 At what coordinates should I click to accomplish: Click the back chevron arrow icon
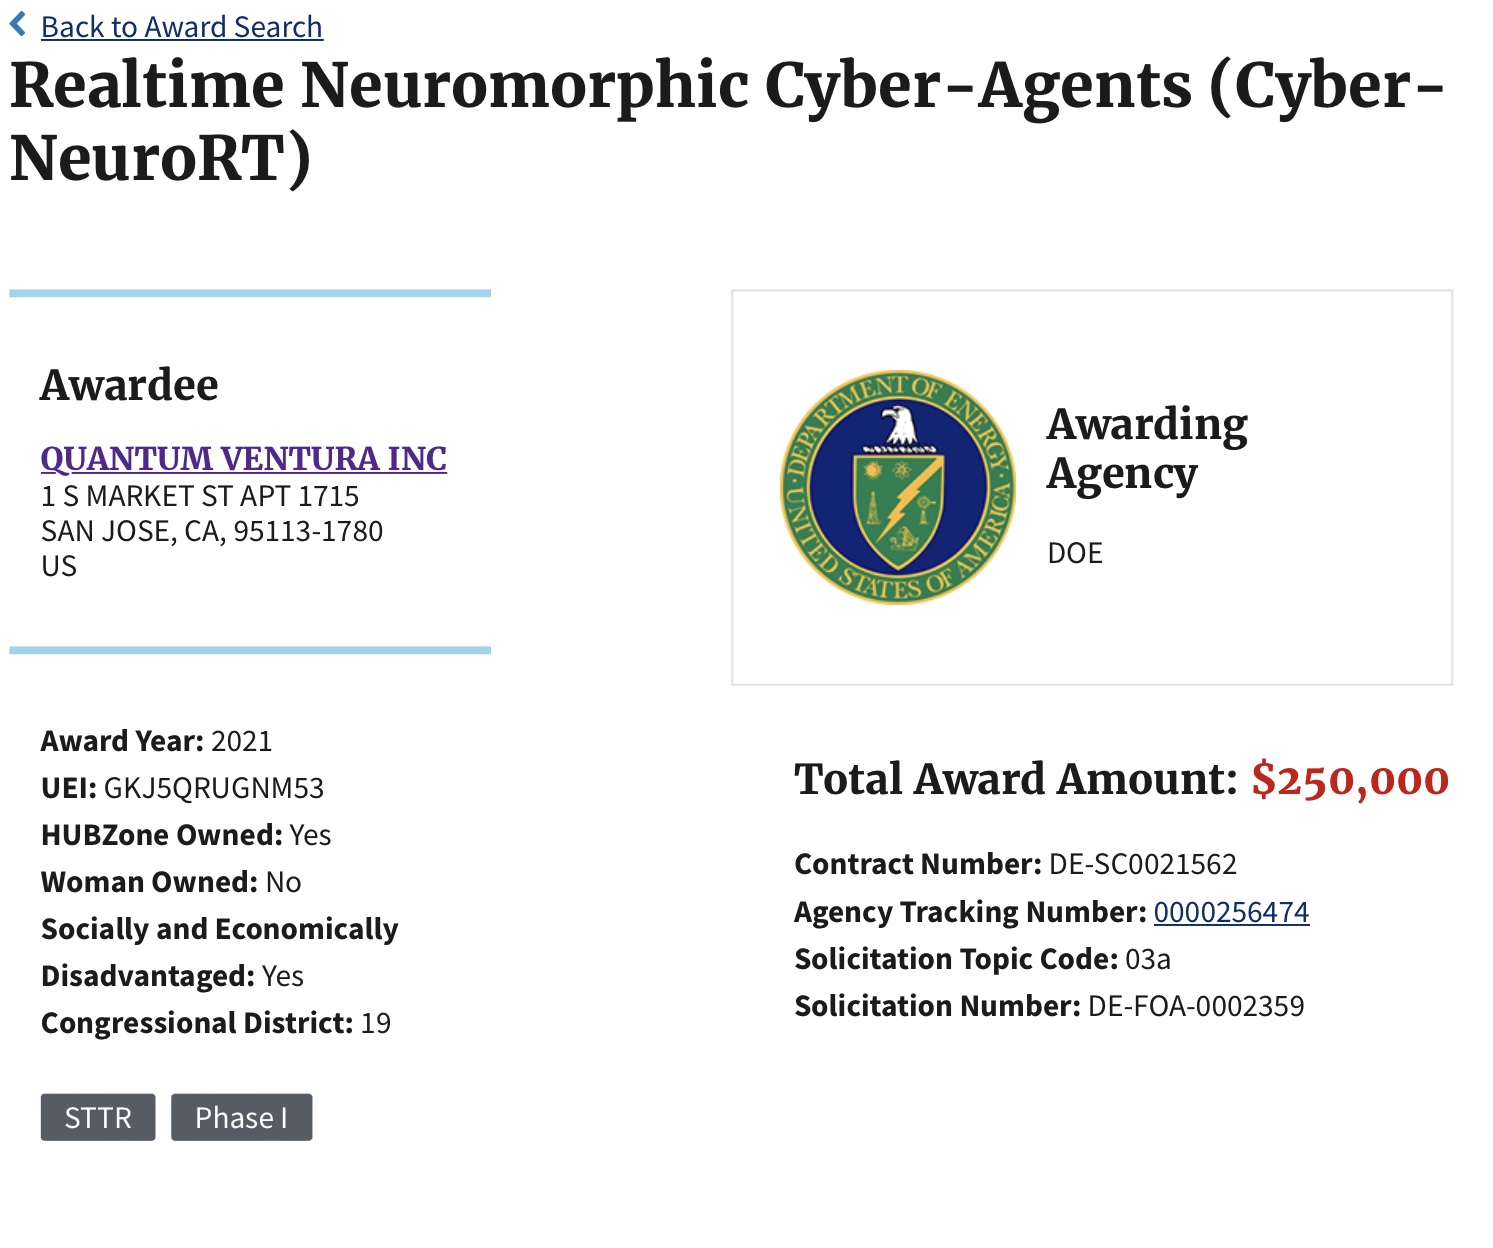pos(18,24)
